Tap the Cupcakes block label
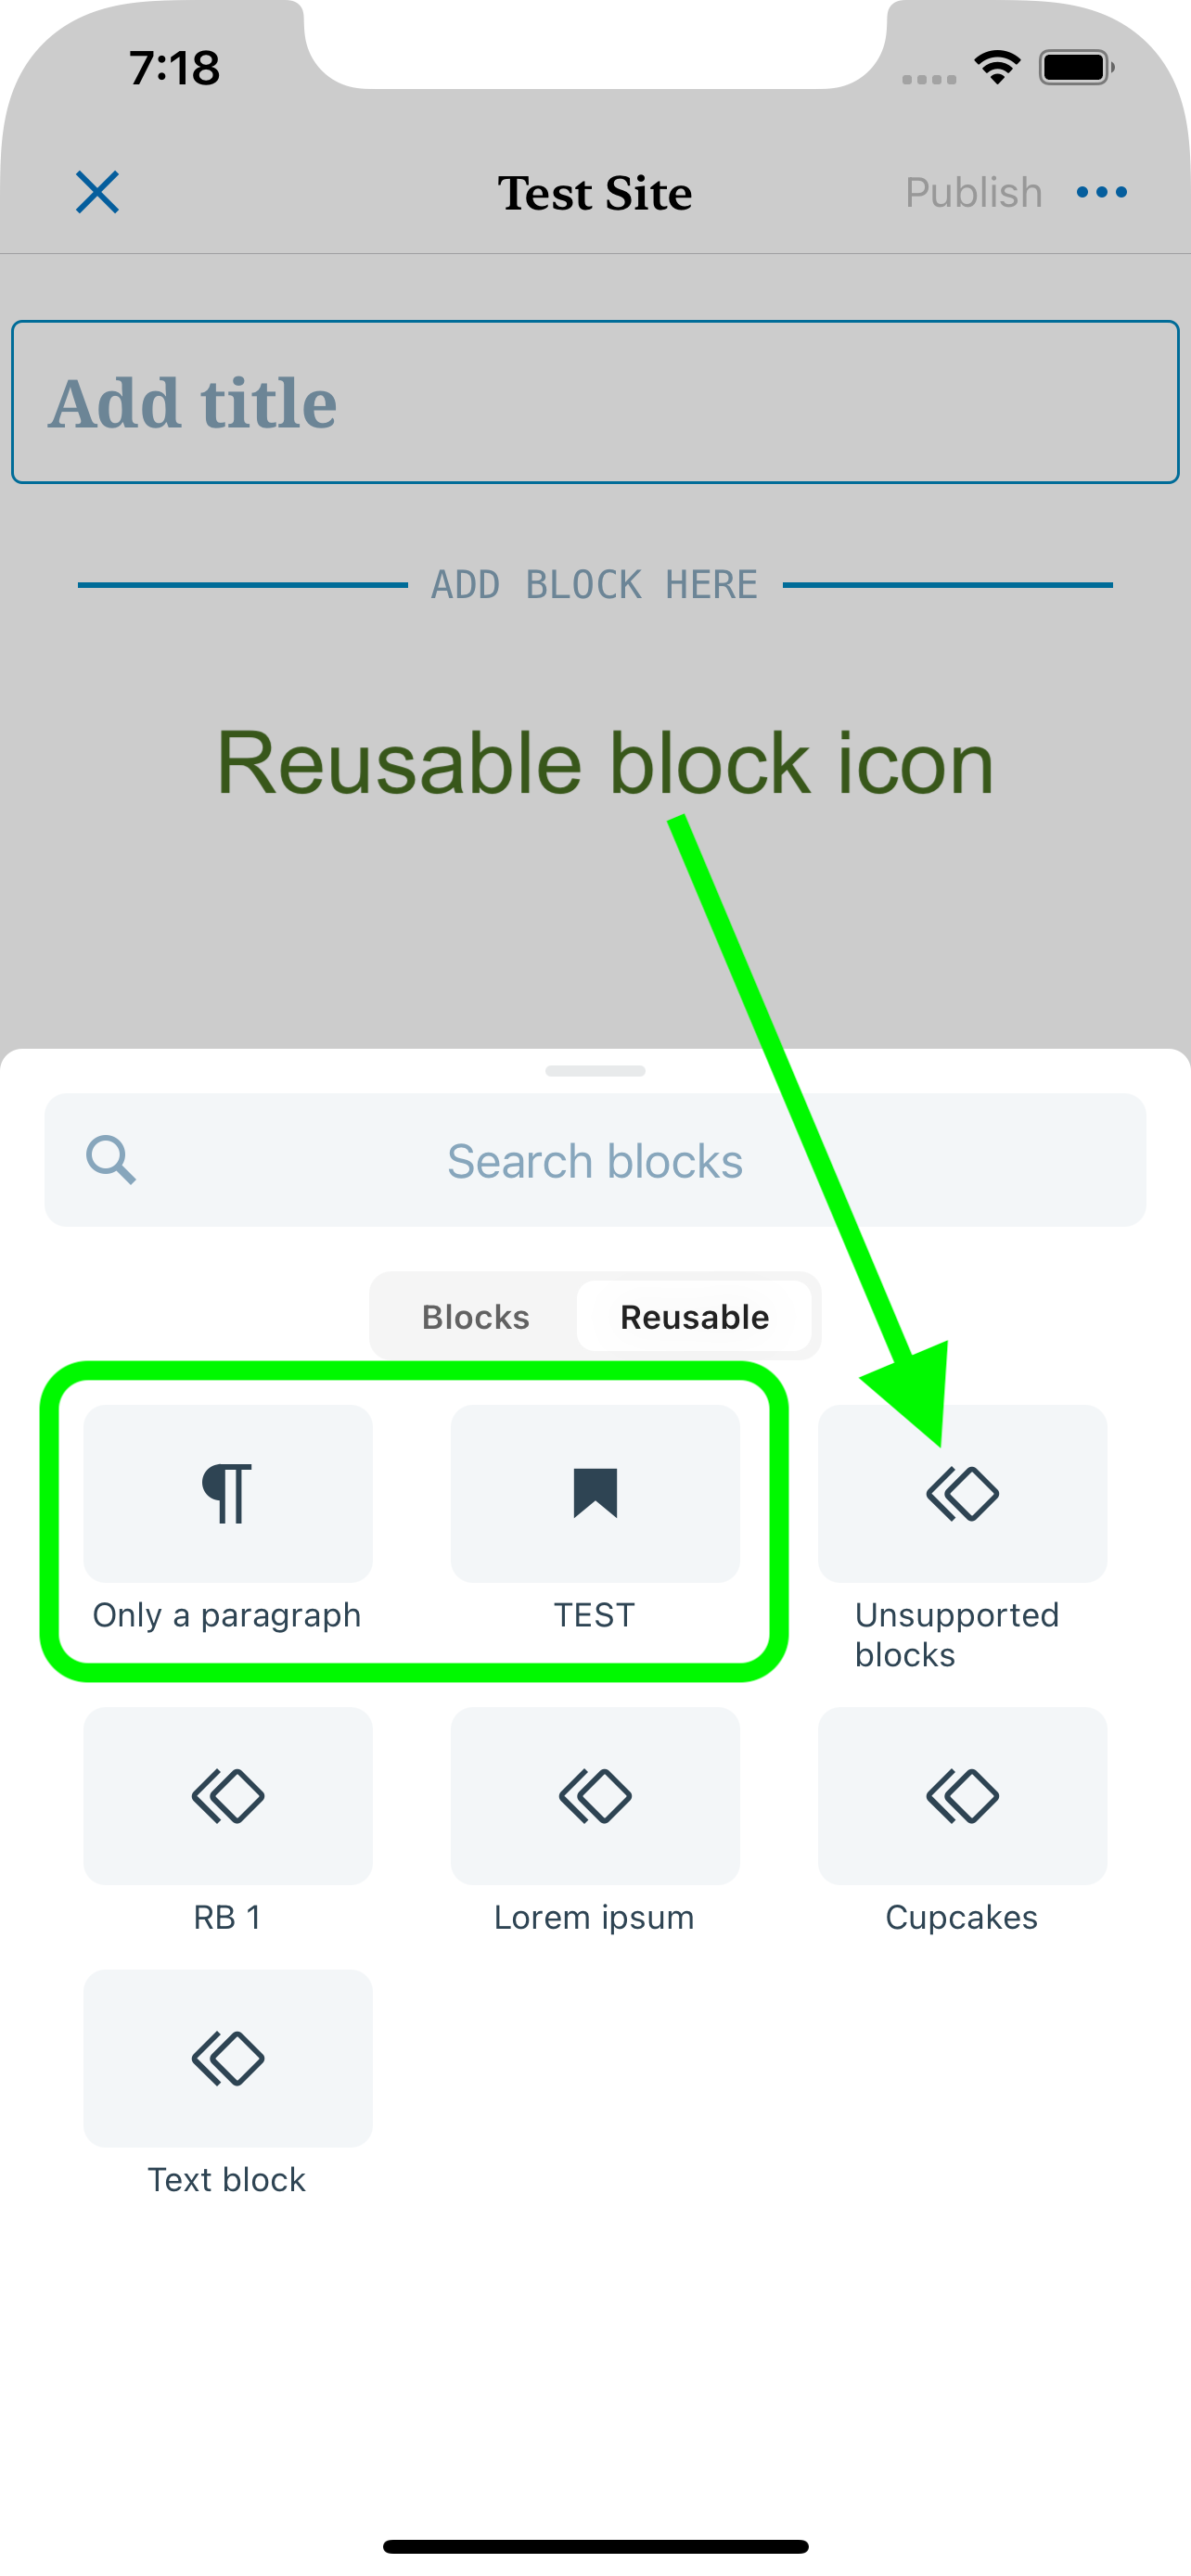The image size is (1191, 2576). pyautogui.click(x=962, y=1916)
